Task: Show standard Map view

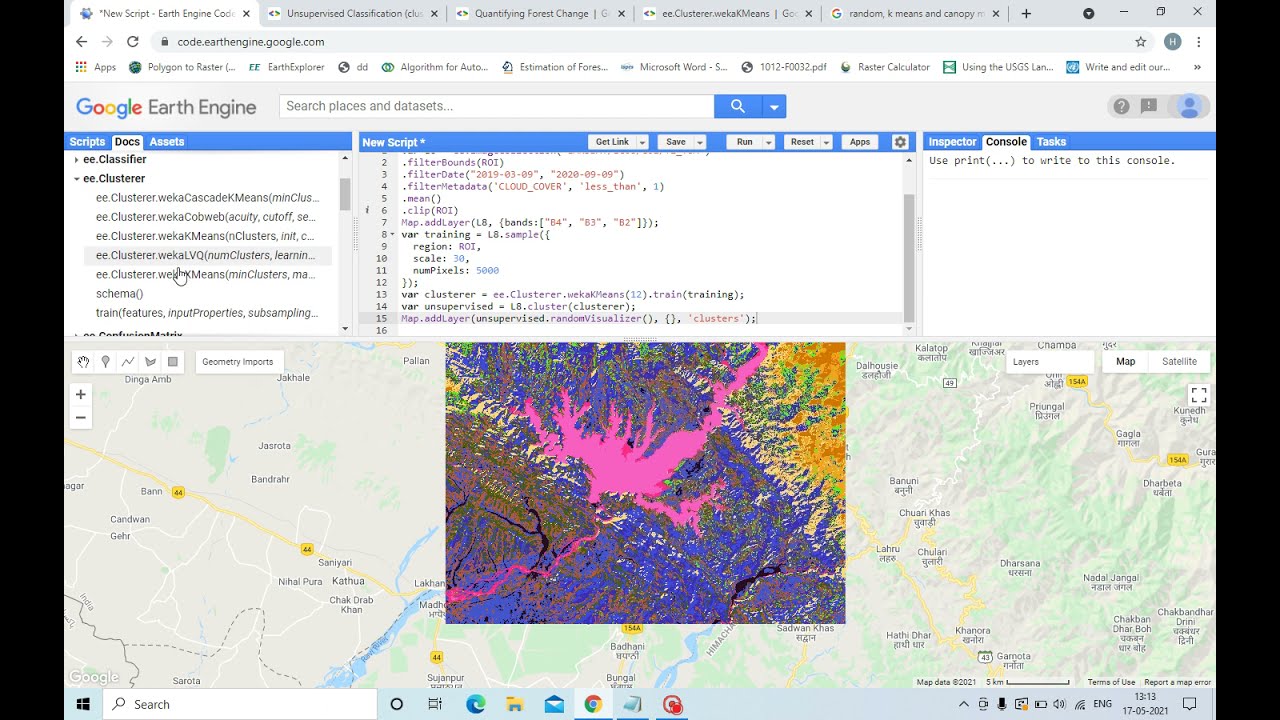Action: click(1126, 362)
